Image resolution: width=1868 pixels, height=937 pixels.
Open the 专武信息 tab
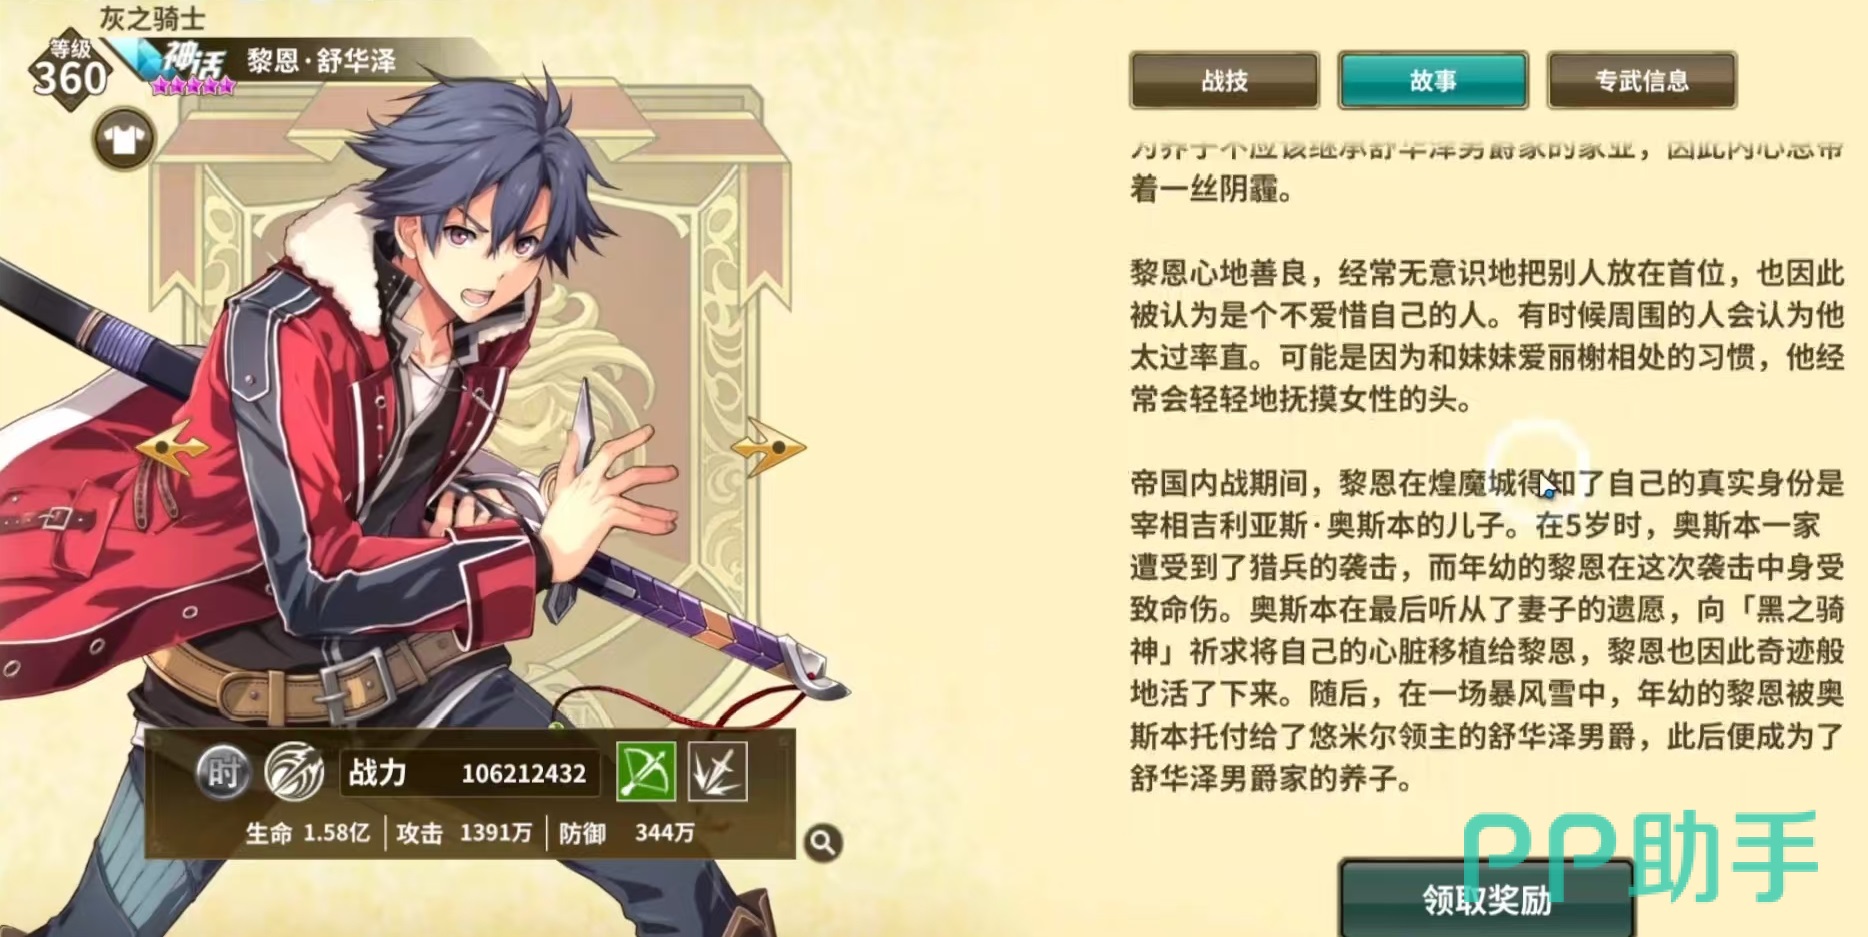point(1641,80)
